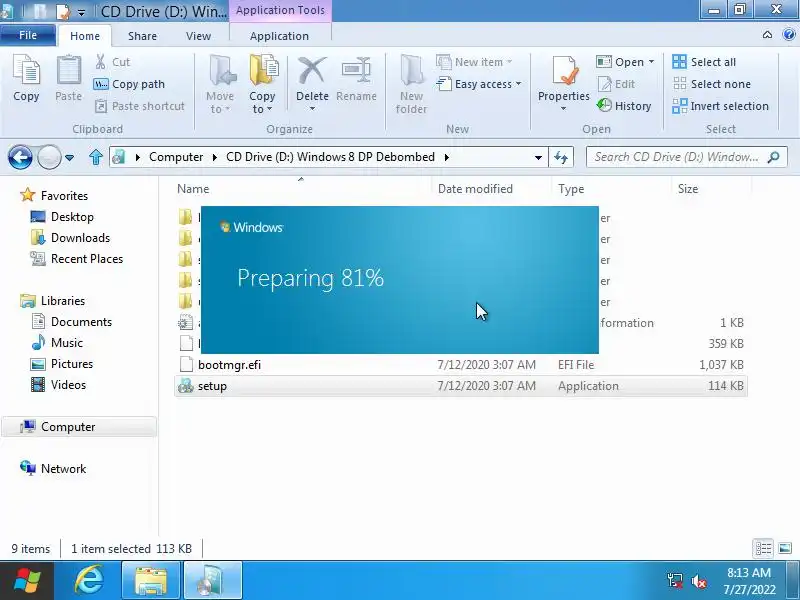Open the File menu tab

[28, 35]
